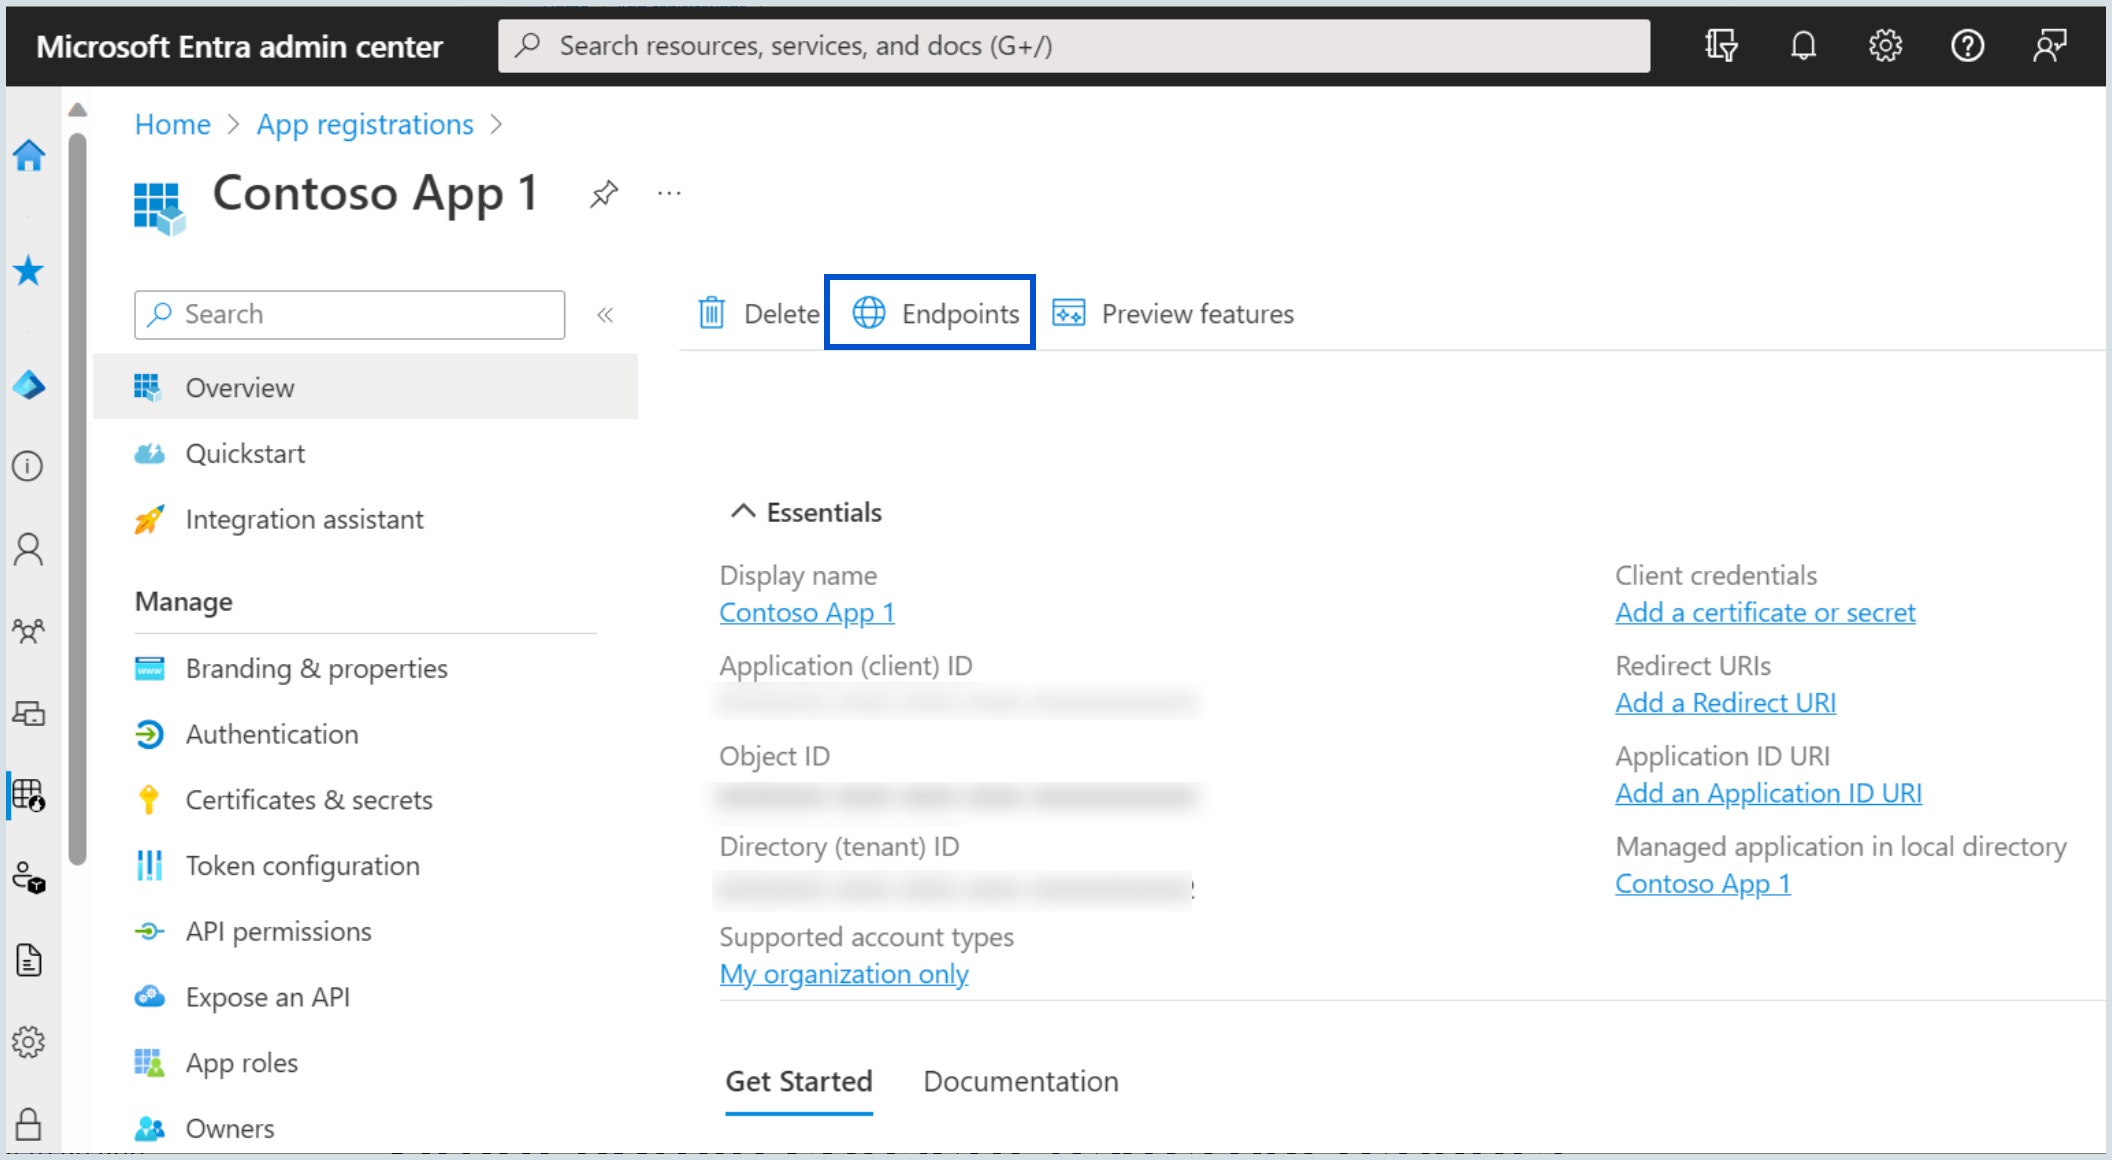Click the Delete trash toolbar icon
This screenshot has height=1160, width=2112.
[x=712, y=314]
